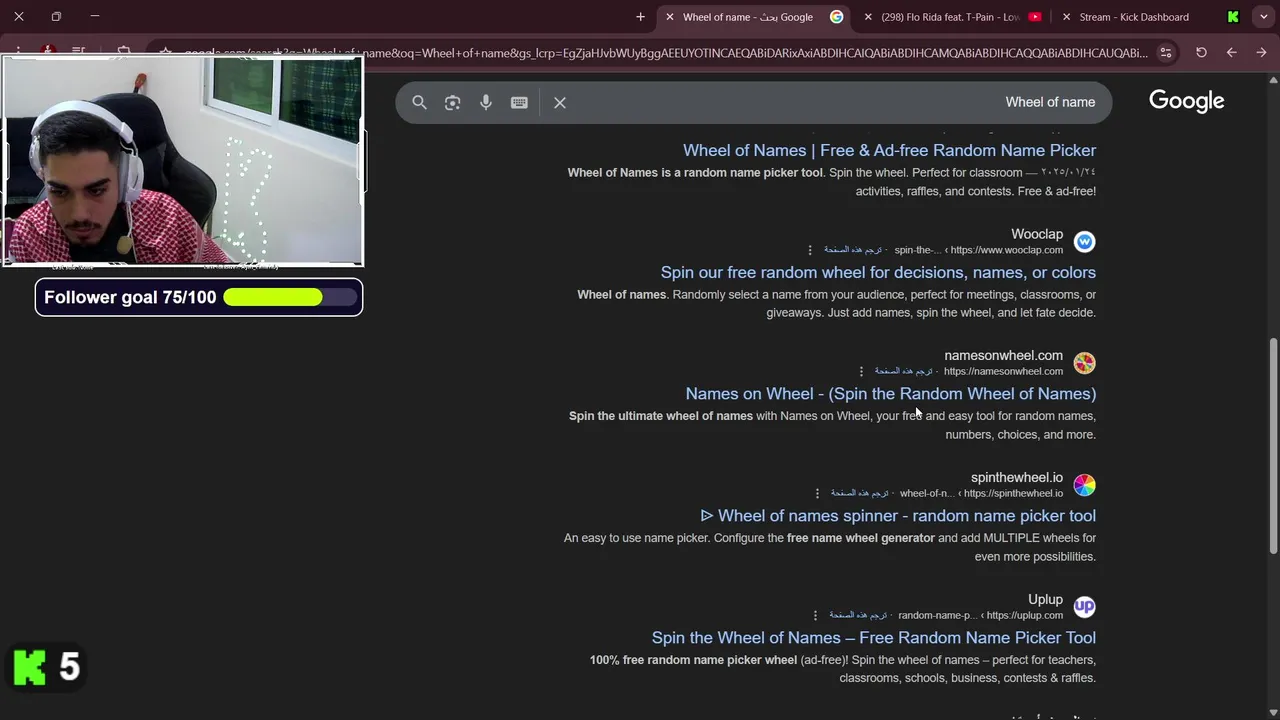The width and height of the screenshot is (1280, 720).
Task: Click the https://www.wooclap.com URL text
Action: point(1007,250)
